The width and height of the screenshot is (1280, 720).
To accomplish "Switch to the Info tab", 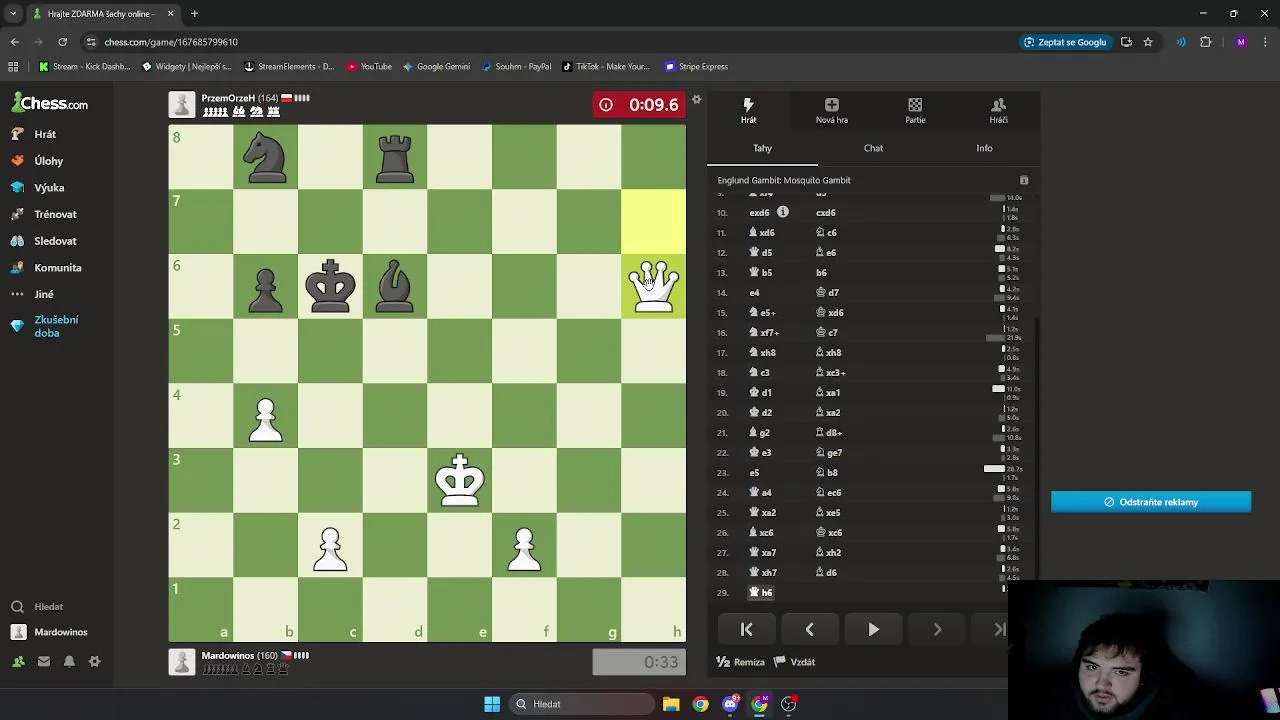I will (984, 148).
